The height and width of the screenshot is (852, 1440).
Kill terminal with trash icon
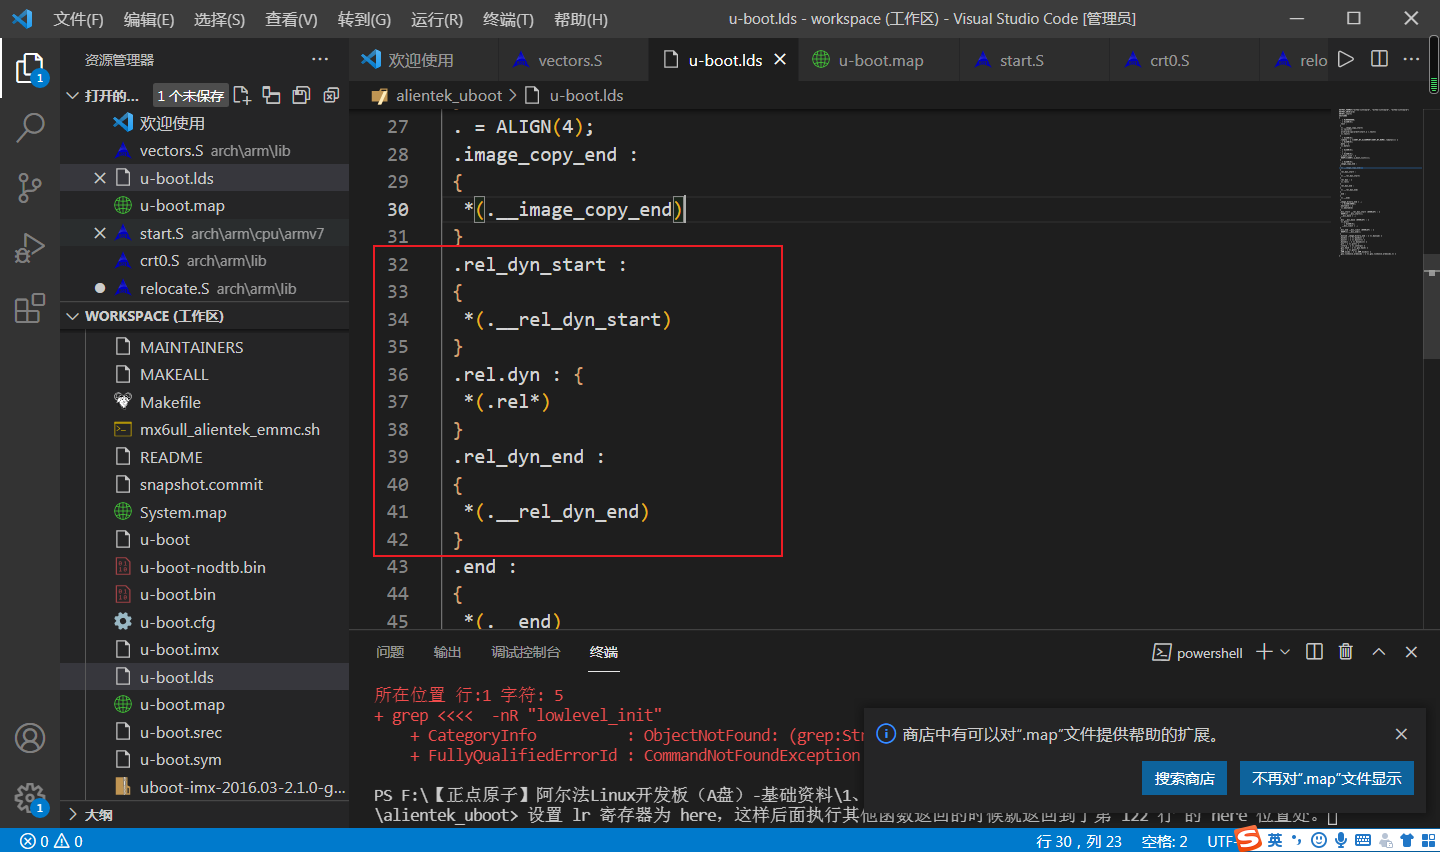click(x=1346, y=652)
